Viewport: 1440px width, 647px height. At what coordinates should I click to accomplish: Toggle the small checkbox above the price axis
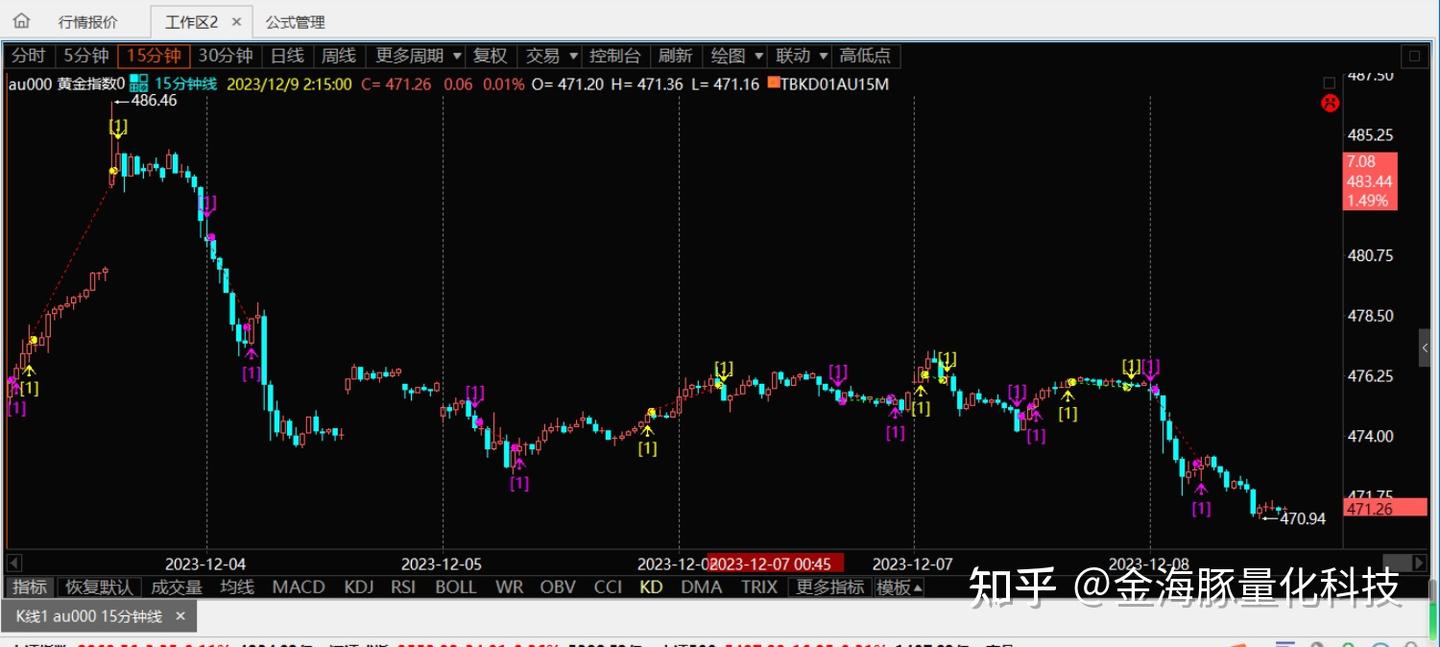click(x=1328, y=82)
